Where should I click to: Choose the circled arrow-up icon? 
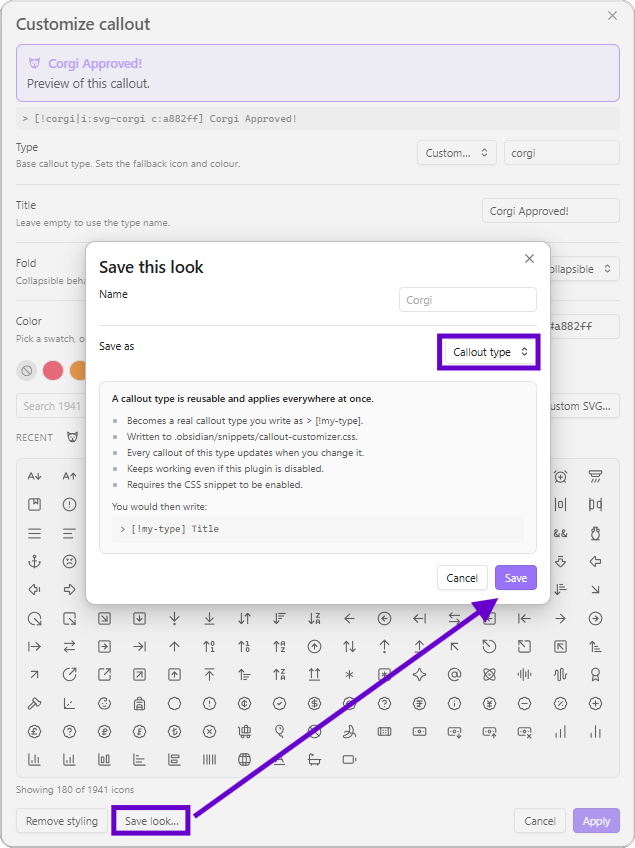point(314,646)
